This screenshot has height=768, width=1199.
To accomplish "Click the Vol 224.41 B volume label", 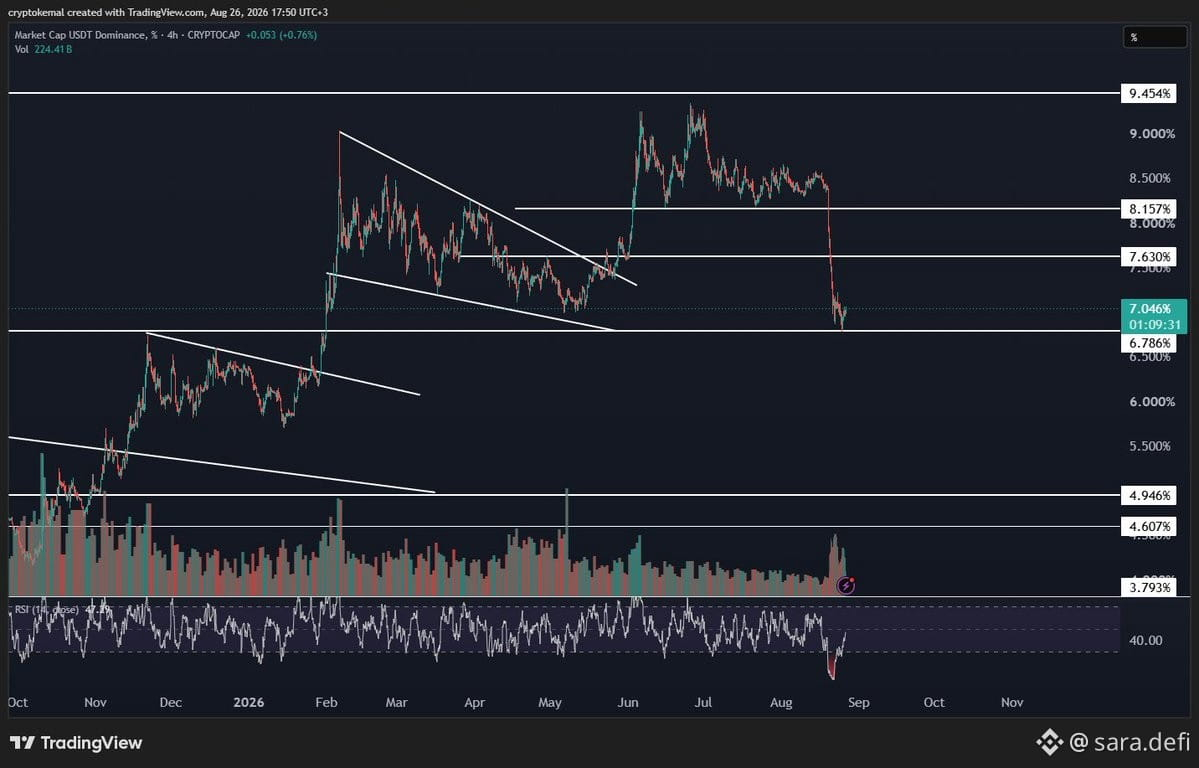I will pos(44,49).
